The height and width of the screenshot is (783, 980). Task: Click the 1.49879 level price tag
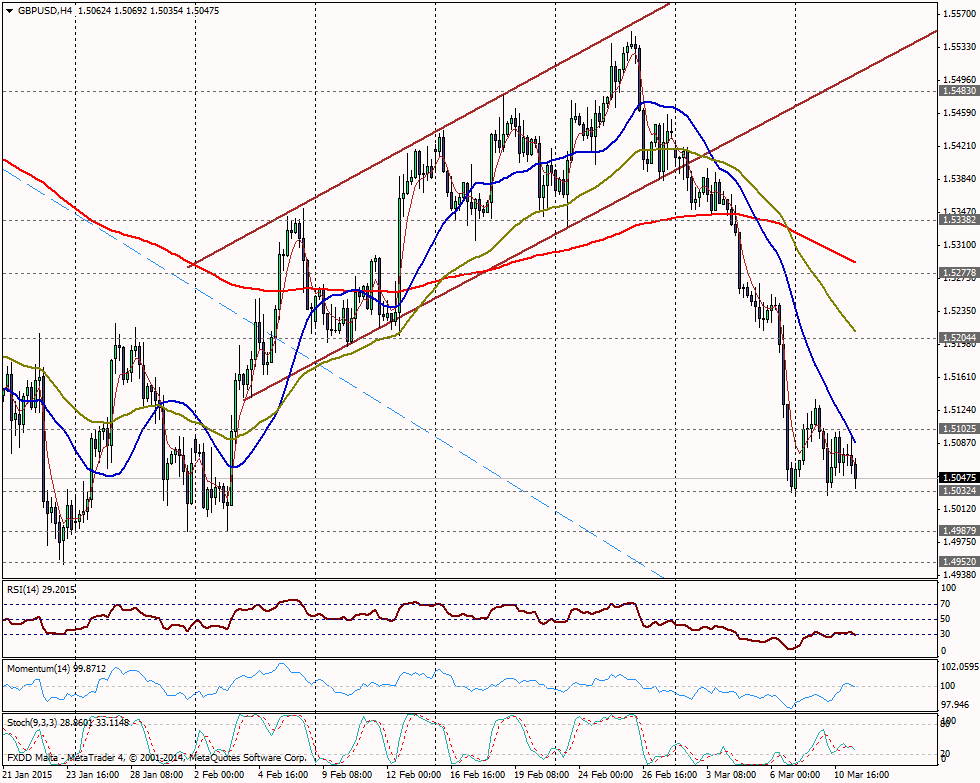957,530
